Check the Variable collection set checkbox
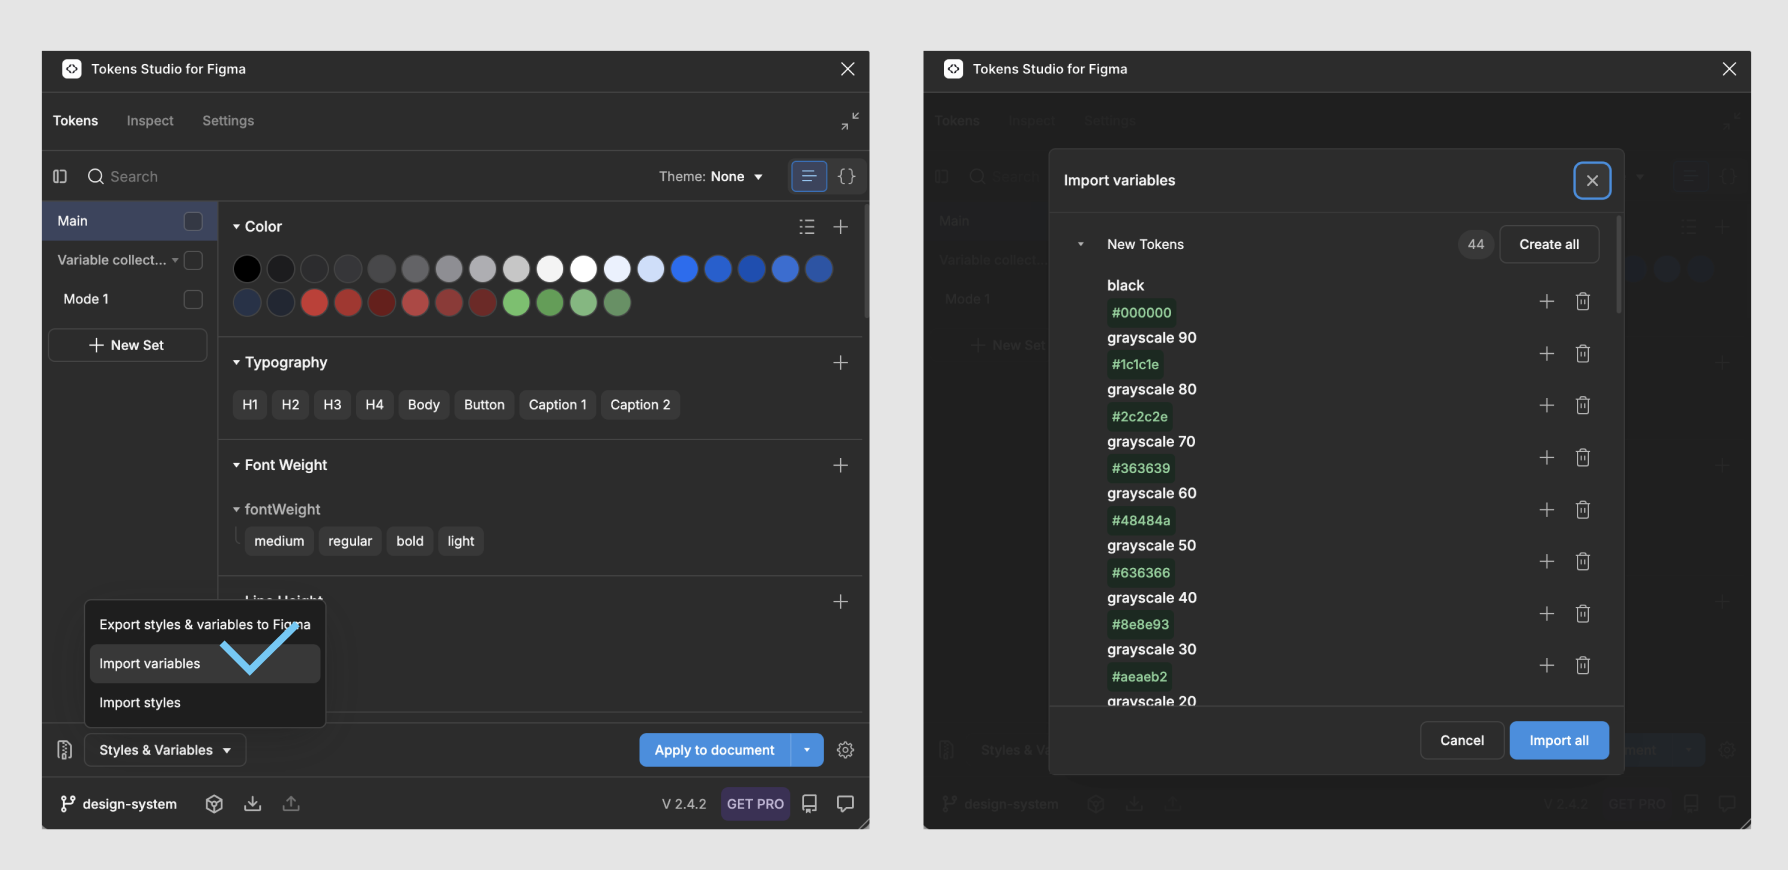The height and width of the screenshot is (870, 1788). tap(194, 260)
